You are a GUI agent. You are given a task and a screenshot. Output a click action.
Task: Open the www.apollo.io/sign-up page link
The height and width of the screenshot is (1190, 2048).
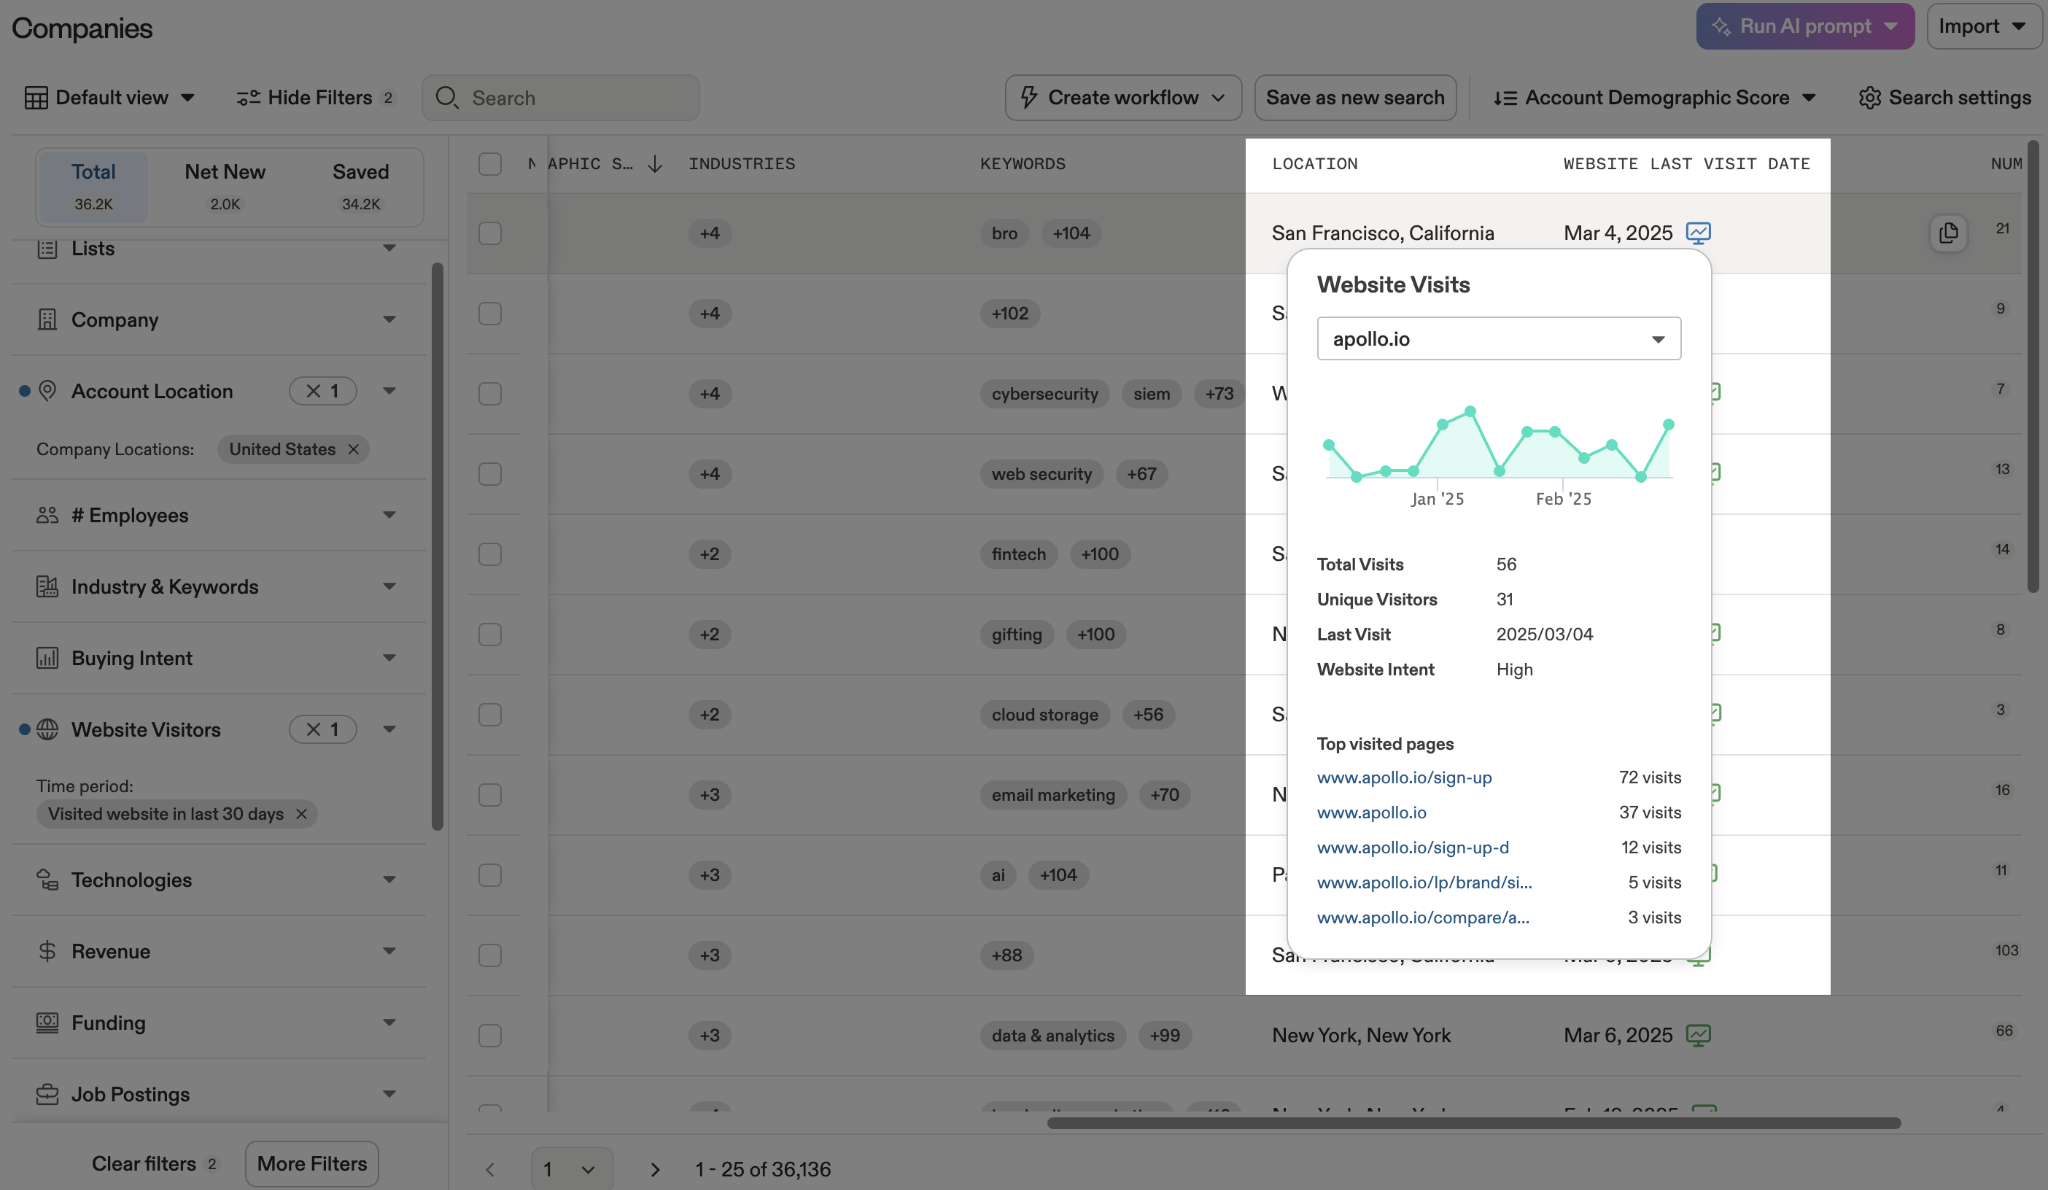tap(1404, 777)
